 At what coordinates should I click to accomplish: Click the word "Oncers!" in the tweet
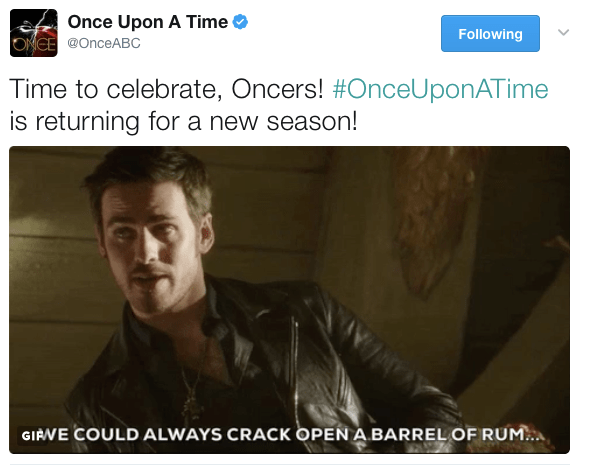tap(277, 89)
